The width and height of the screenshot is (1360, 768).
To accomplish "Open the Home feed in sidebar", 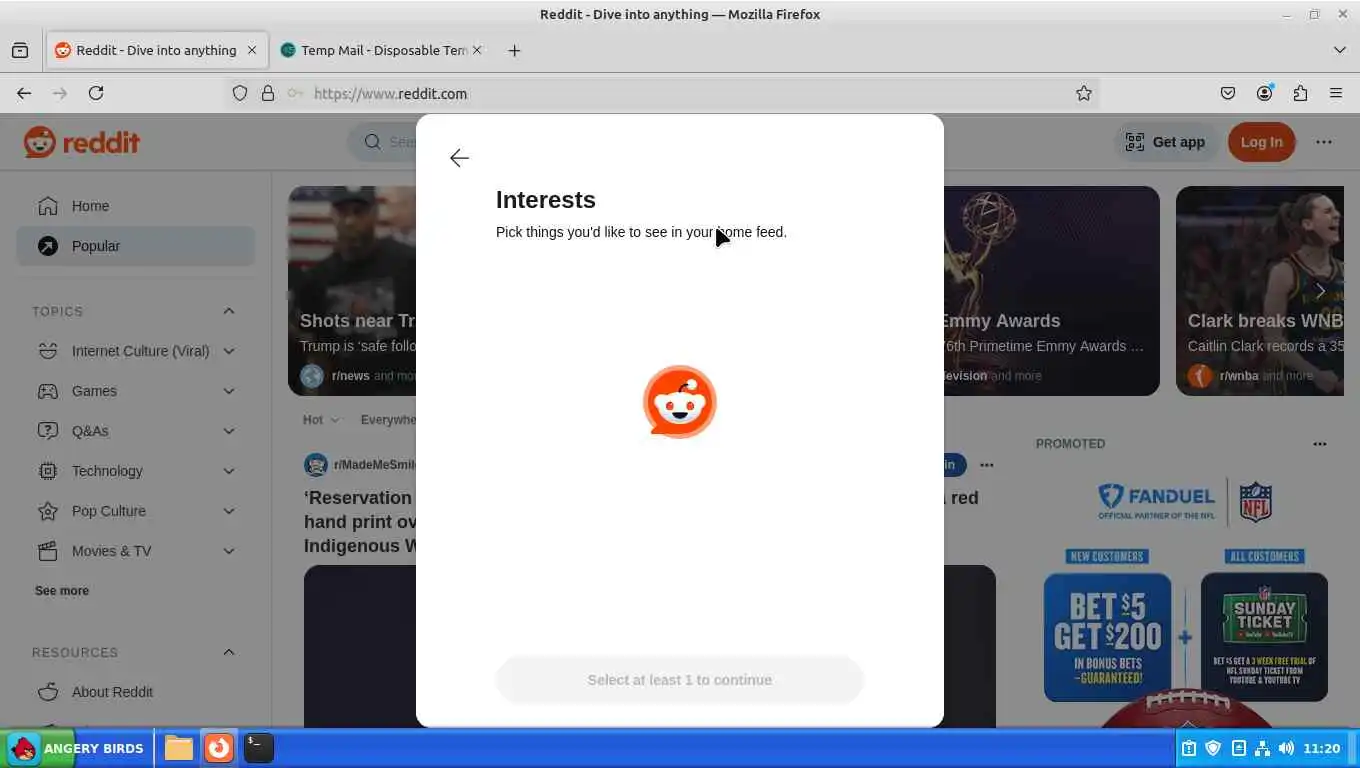I will click(x=135, y=206).
